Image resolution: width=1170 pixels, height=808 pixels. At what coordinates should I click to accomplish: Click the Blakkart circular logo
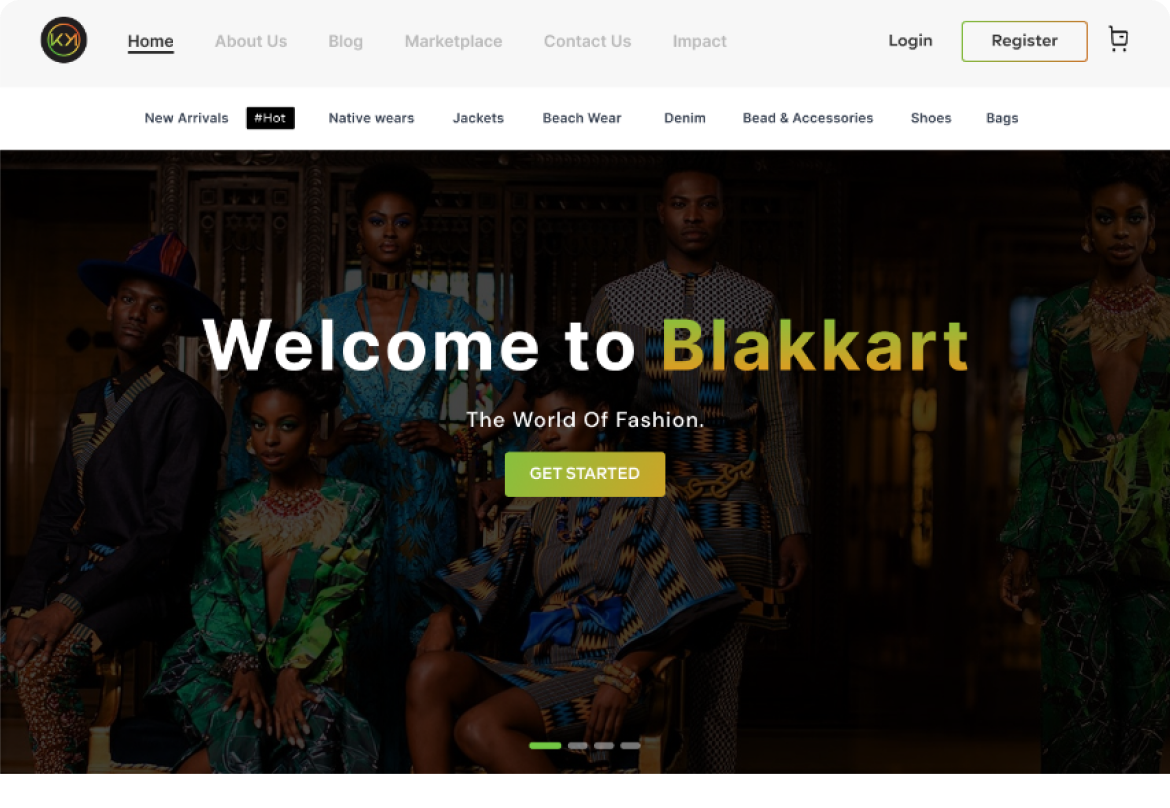[x=63, y=40]
